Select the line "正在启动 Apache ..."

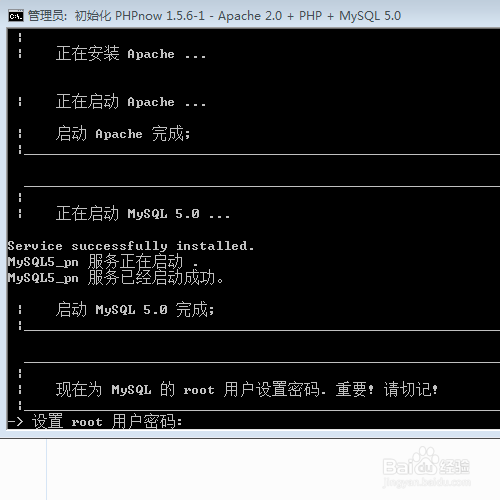131,101
